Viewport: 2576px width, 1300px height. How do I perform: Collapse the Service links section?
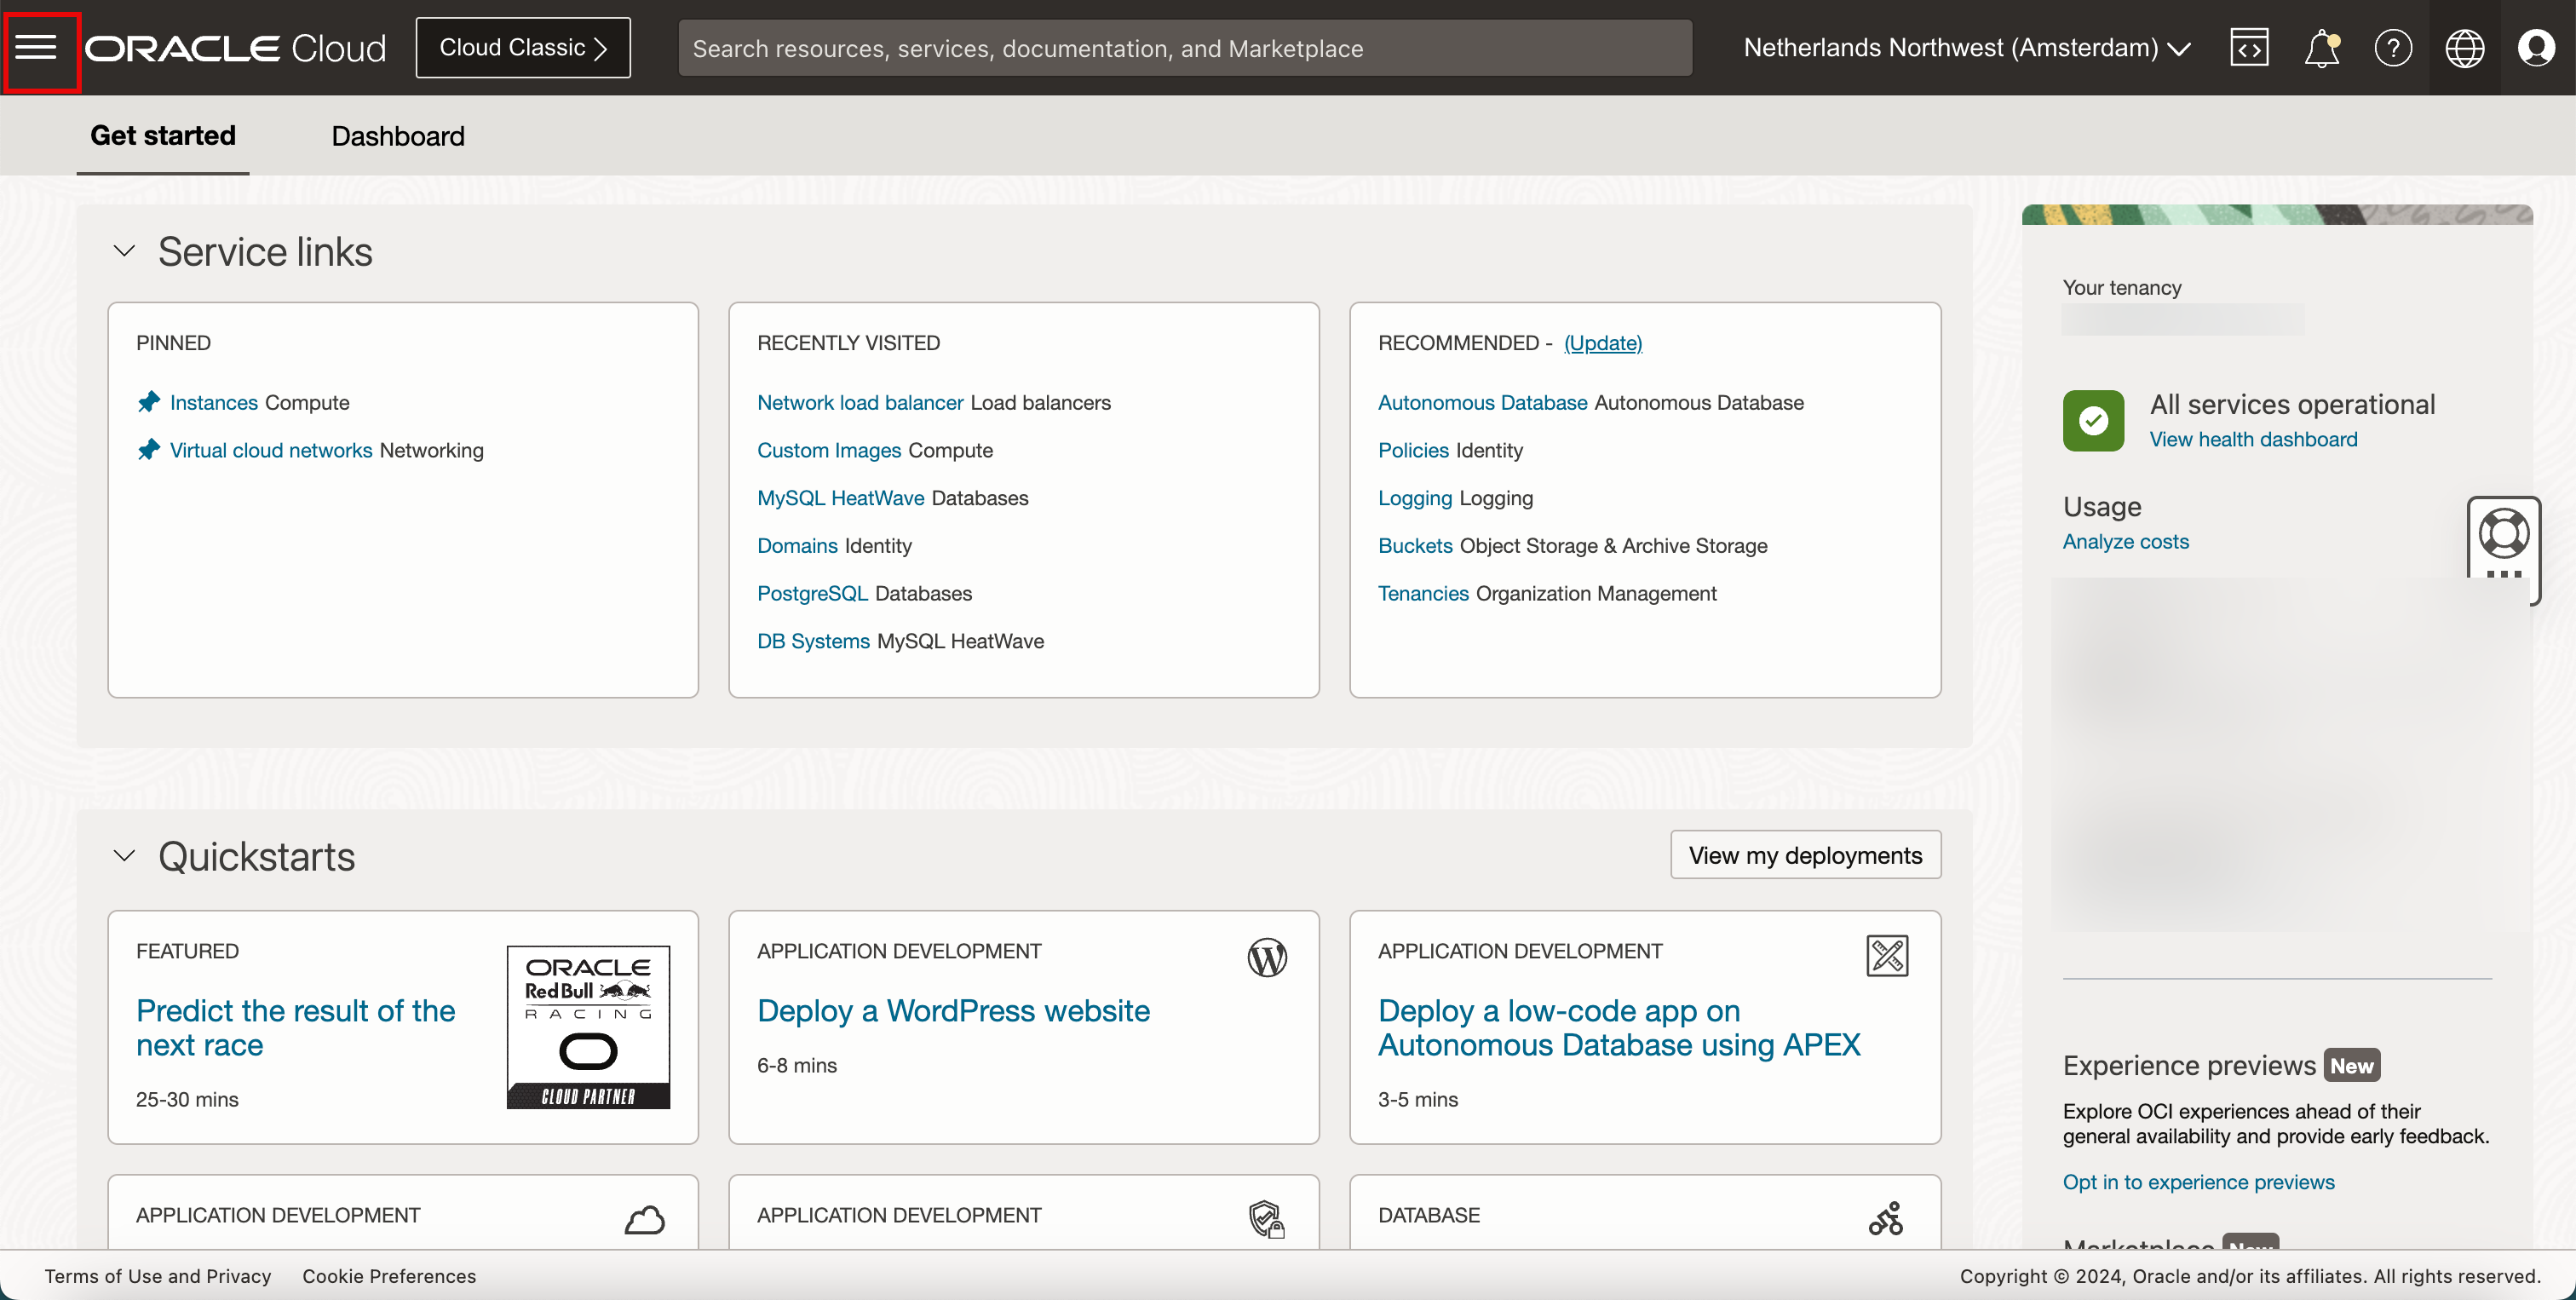tap(124, 251)
